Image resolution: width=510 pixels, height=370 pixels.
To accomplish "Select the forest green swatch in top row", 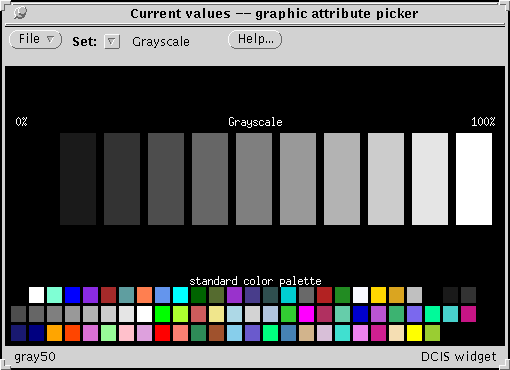I will pyautogui.click(x=342, y=295).
